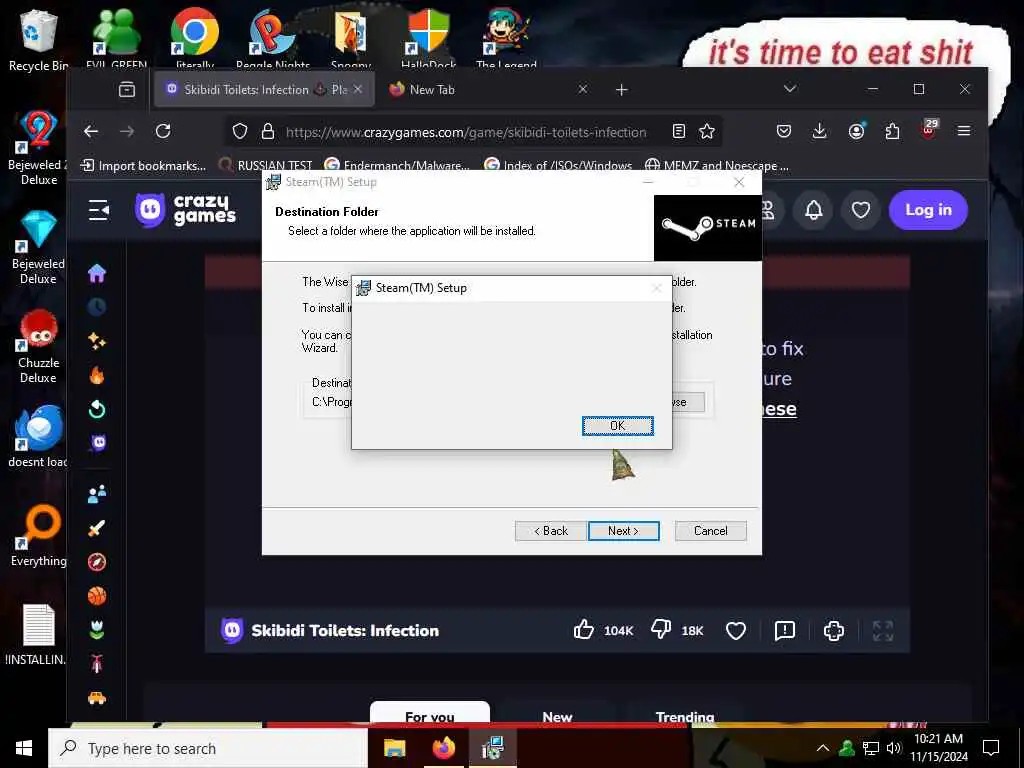Image resolution: width=1024 pixels, height=768 pixels.
Task: Click the Next button in Steam Setup
Action: click(x=623, y=531)
